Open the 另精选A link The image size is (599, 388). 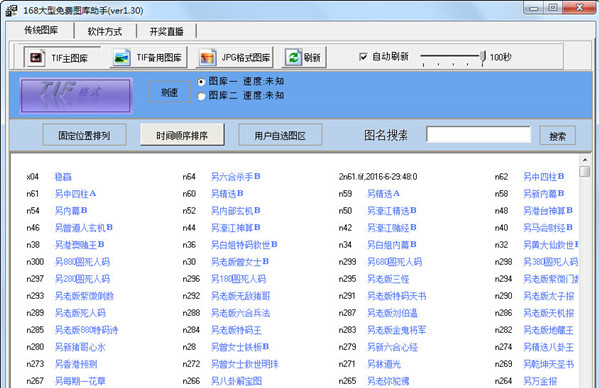pos(384,194)
